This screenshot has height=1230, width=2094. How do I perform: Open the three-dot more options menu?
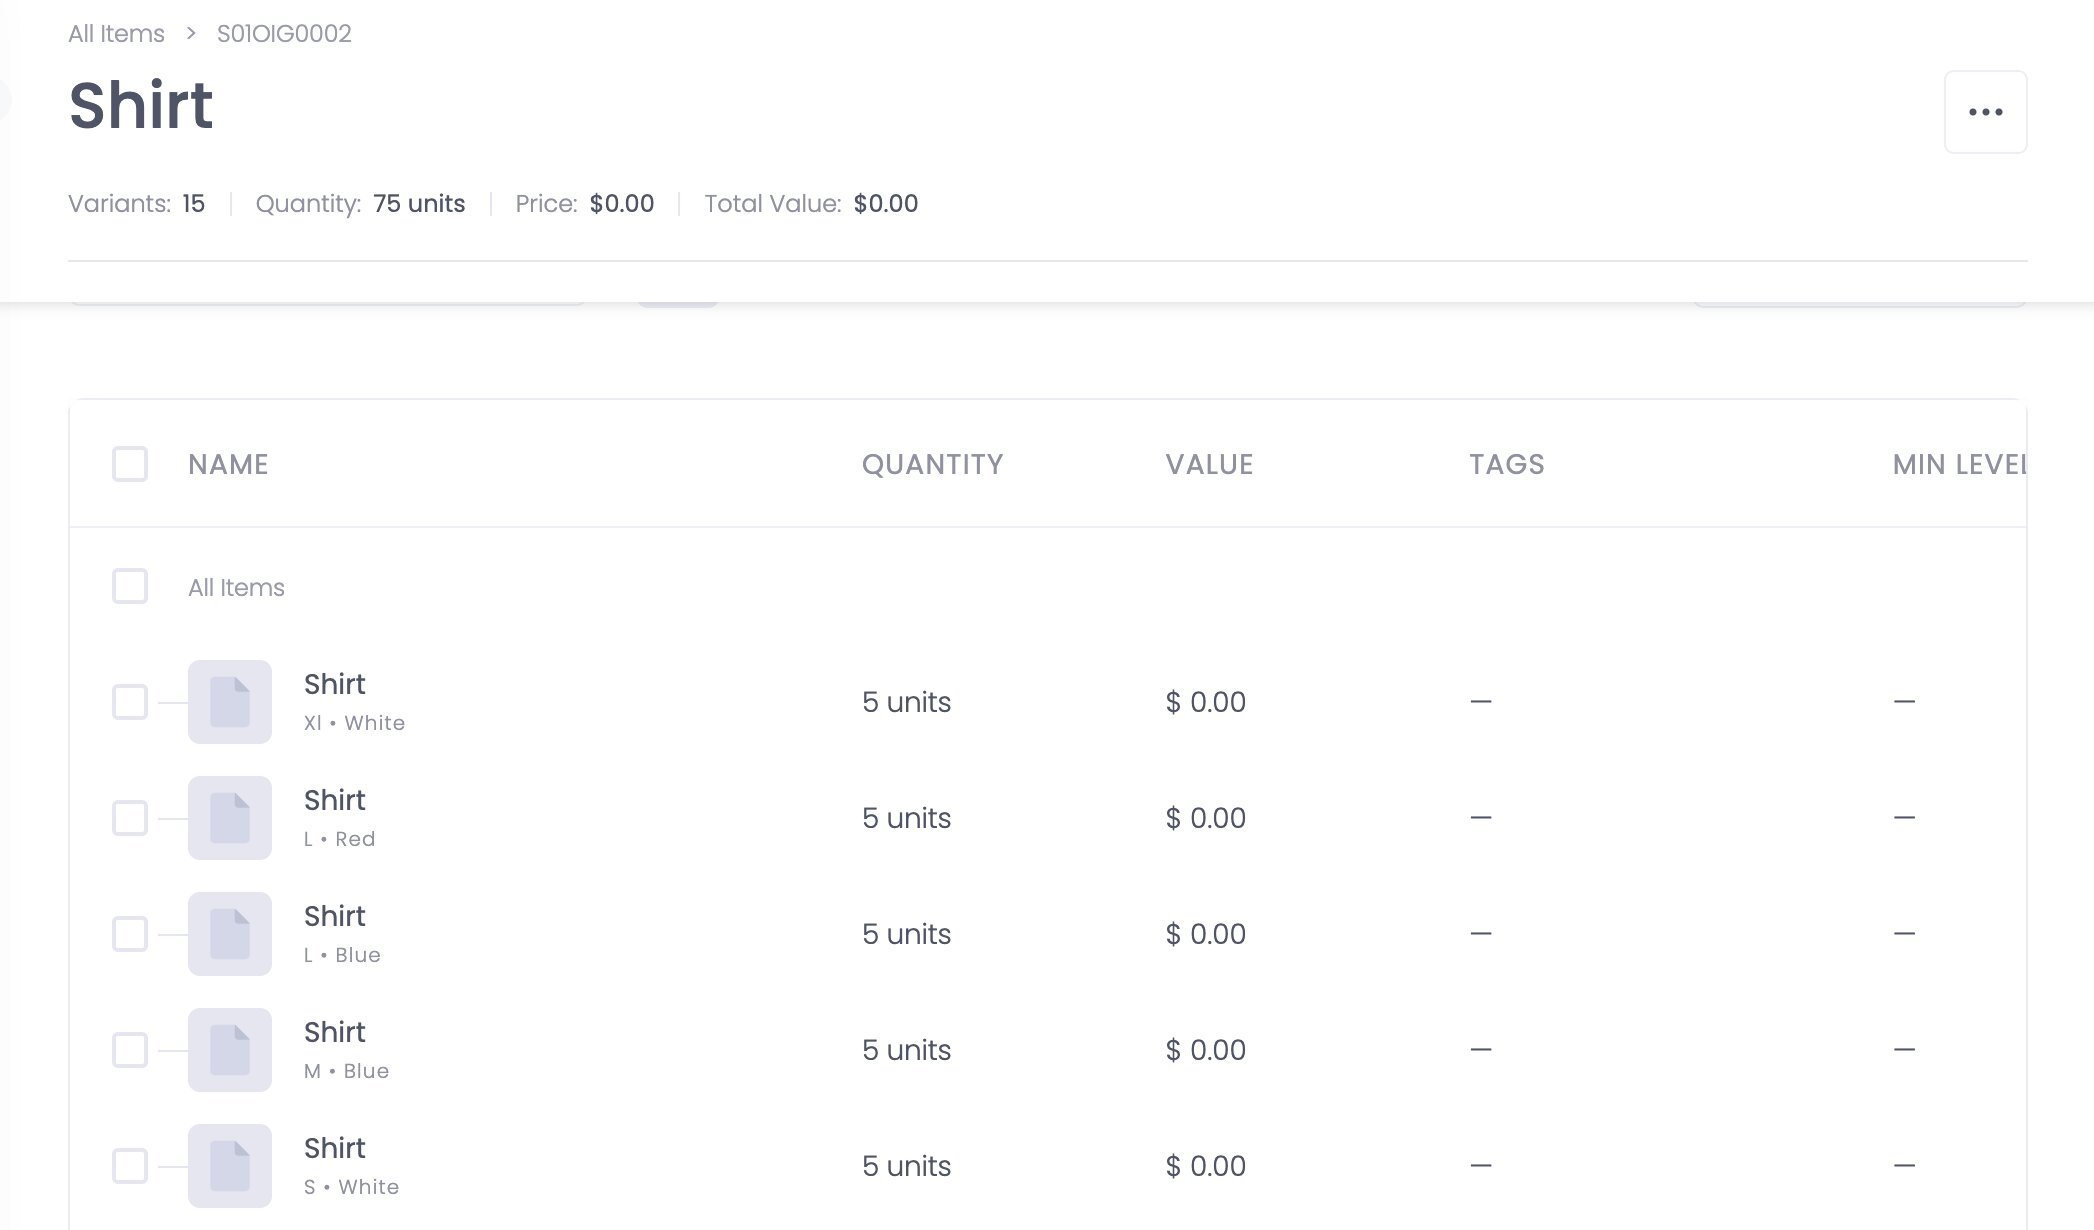[1985, 112]
